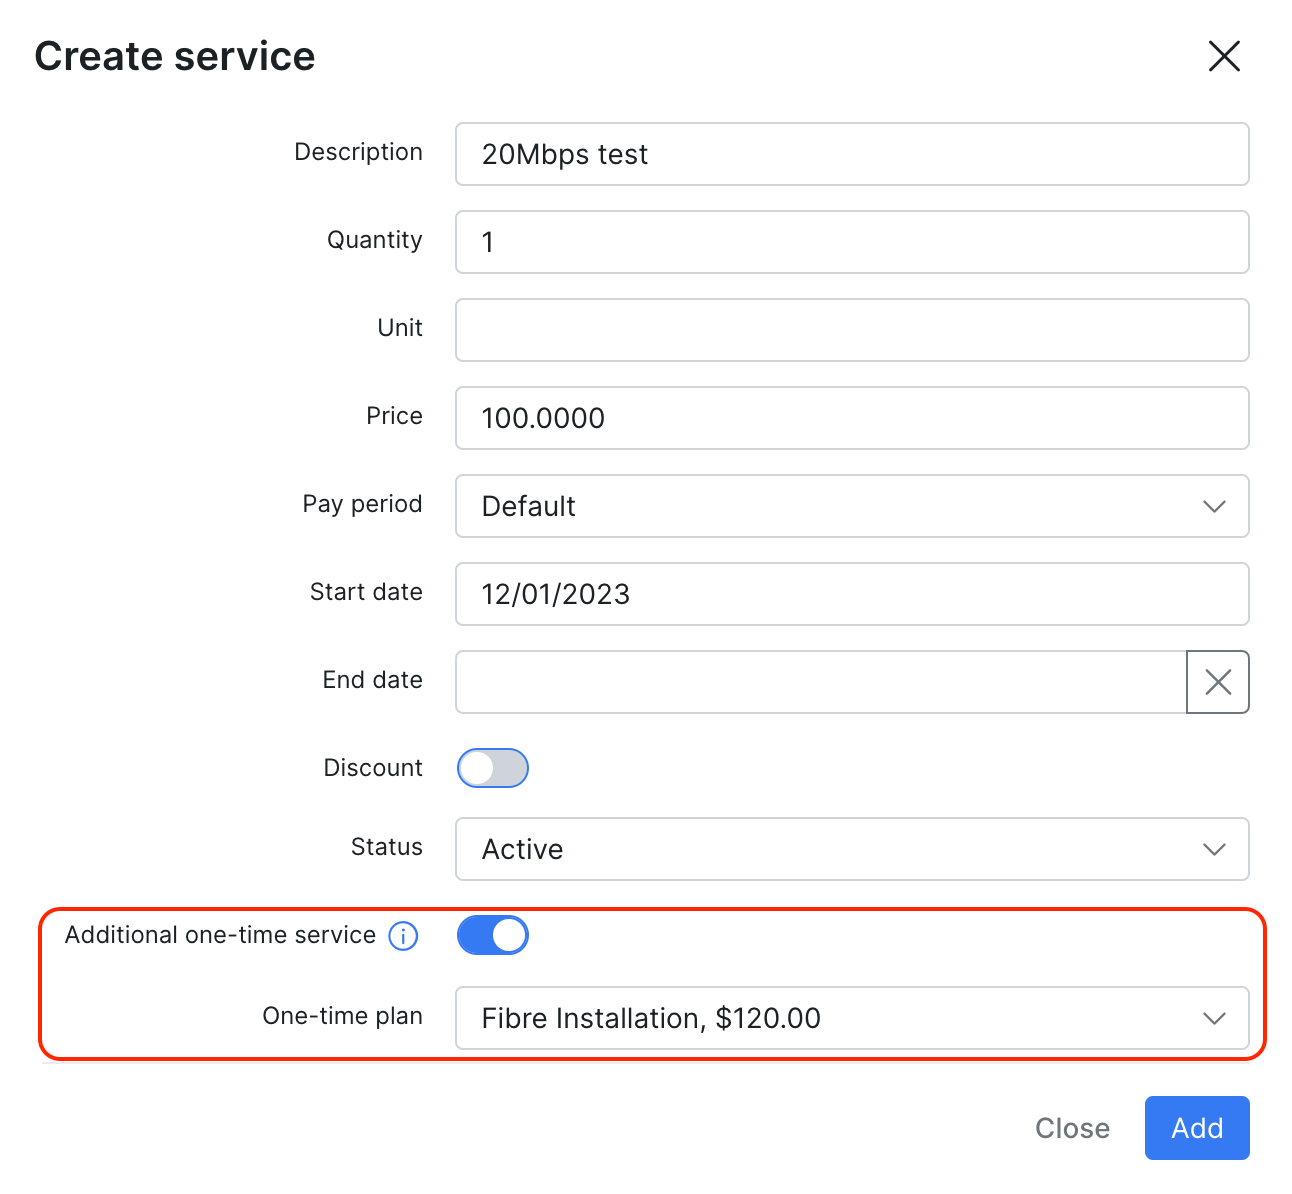
Task: Click the info icon next to Additional one-time service
Action: click(403, 935)
